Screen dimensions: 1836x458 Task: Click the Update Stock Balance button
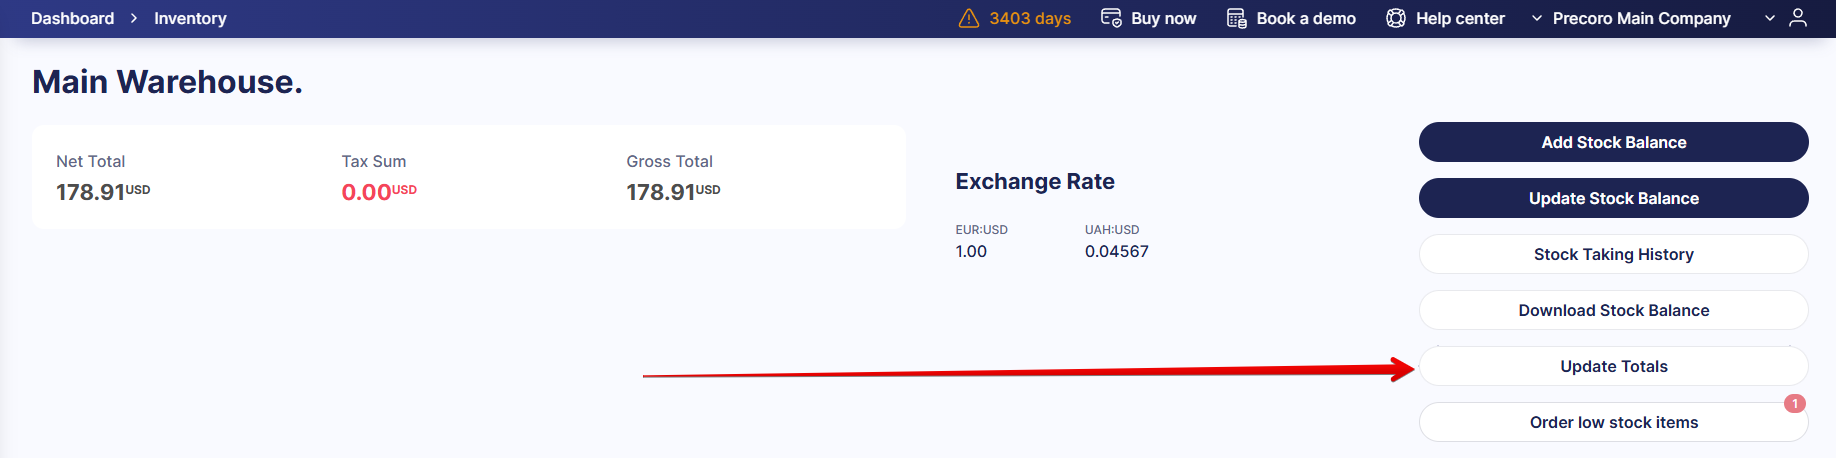(1613, 198)
